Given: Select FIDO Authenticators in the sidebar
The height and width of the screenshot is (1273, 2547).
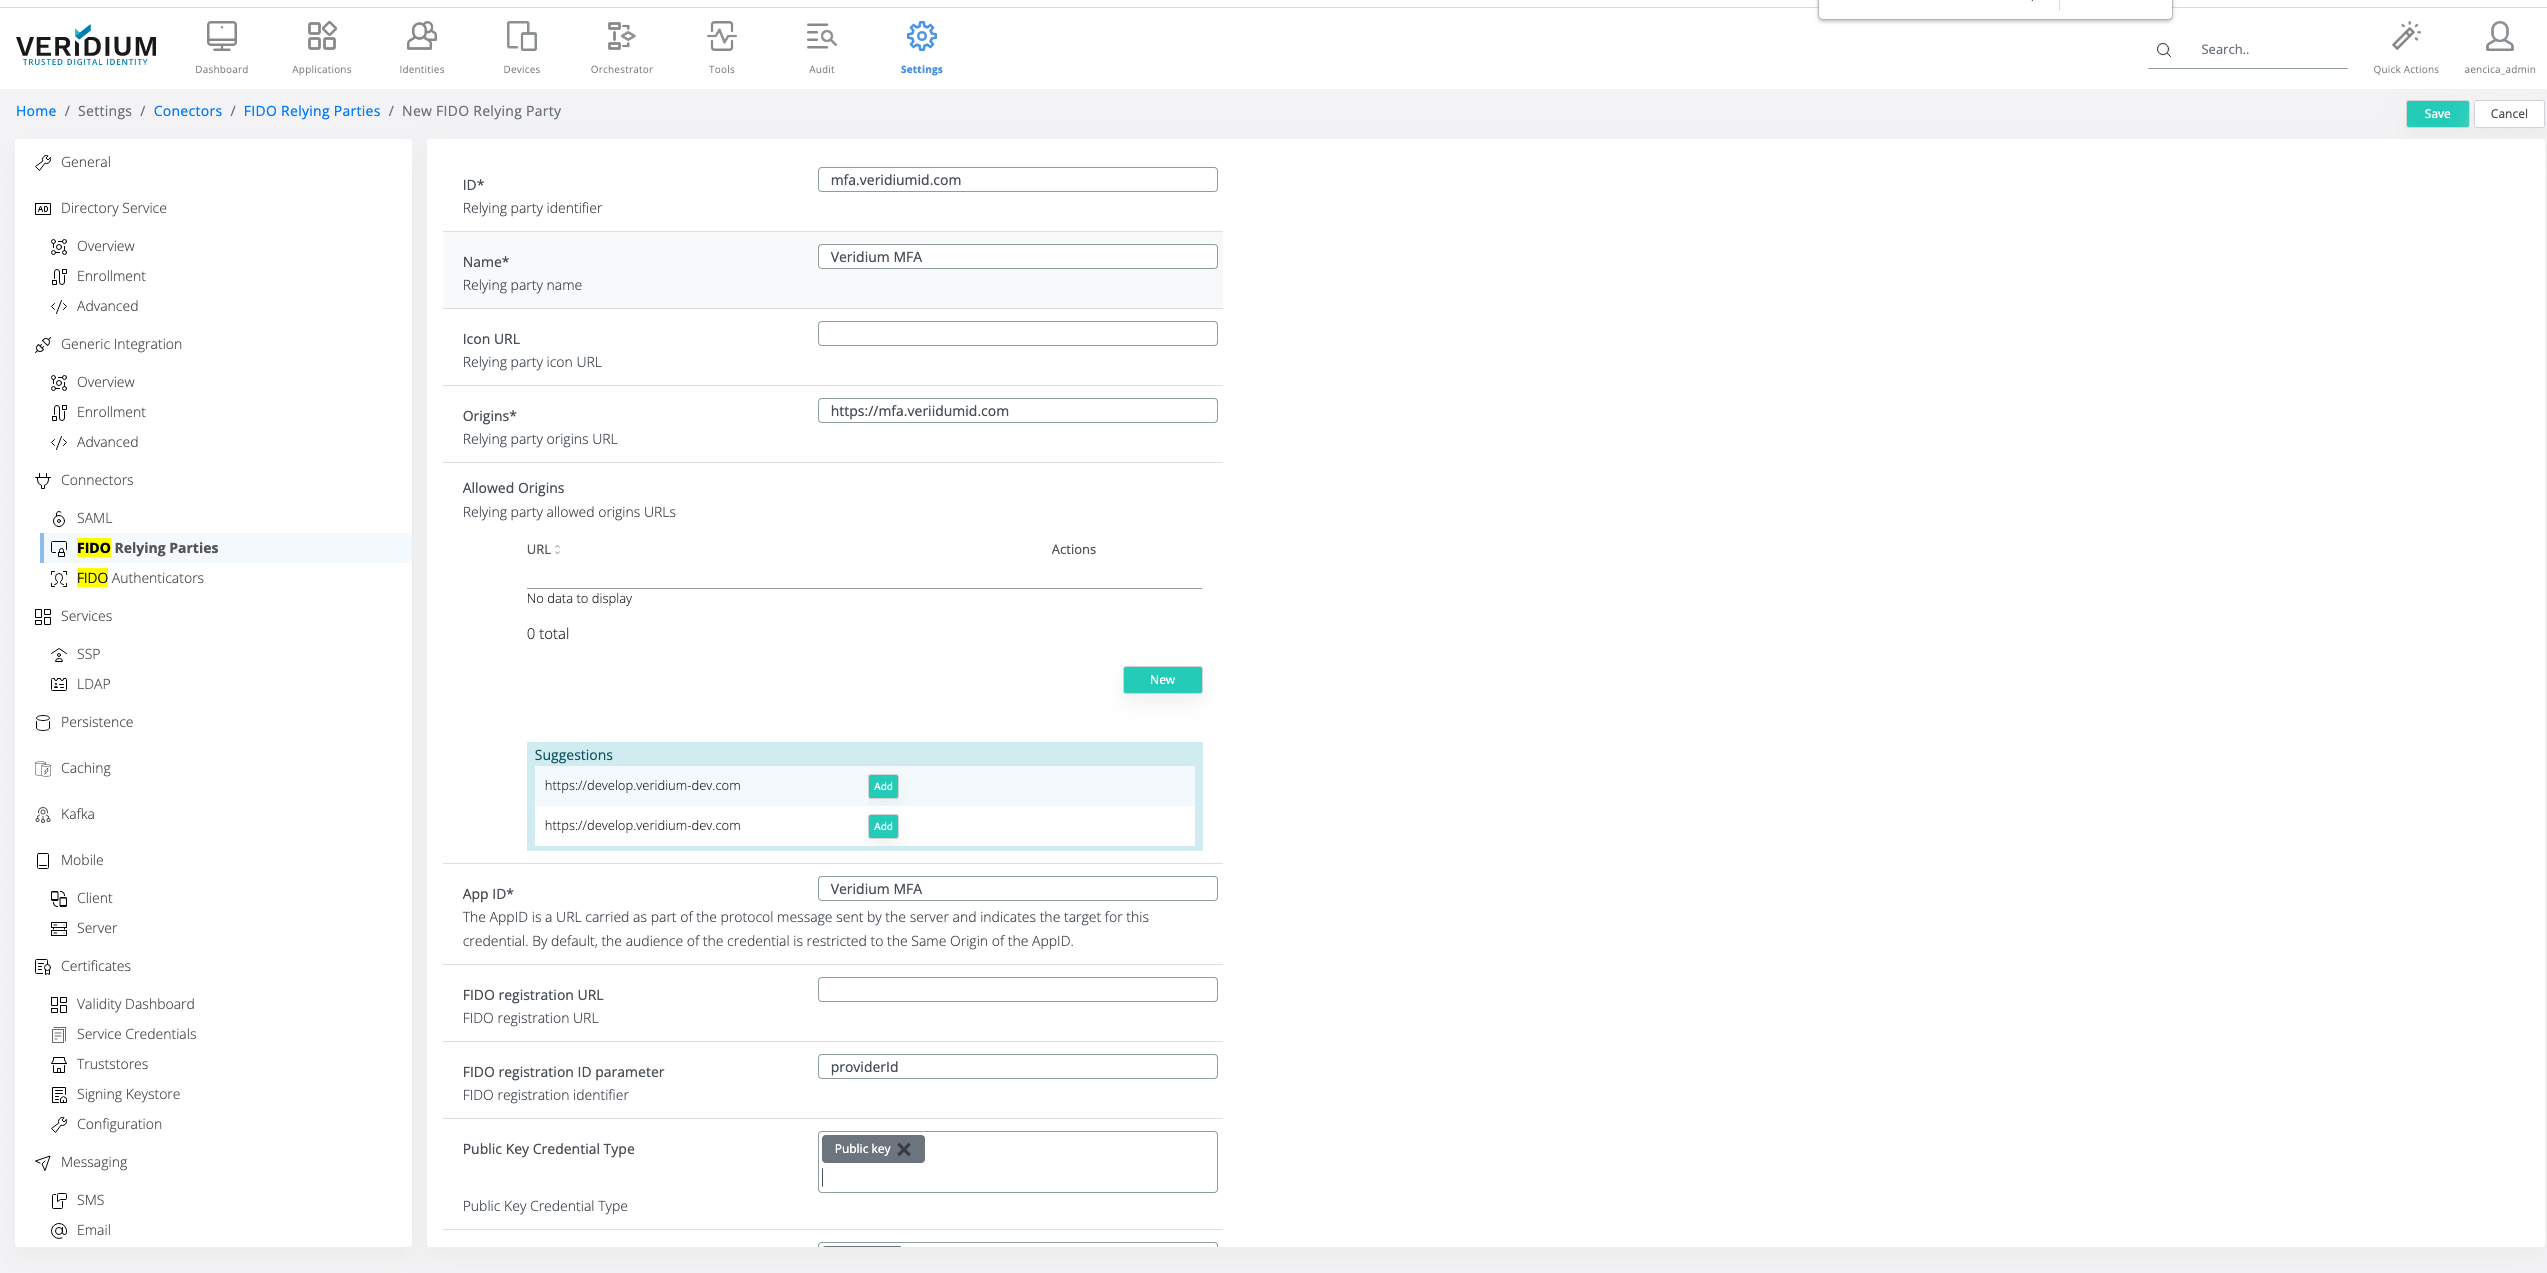Looking at the screenshot, I should coord(140,578).
